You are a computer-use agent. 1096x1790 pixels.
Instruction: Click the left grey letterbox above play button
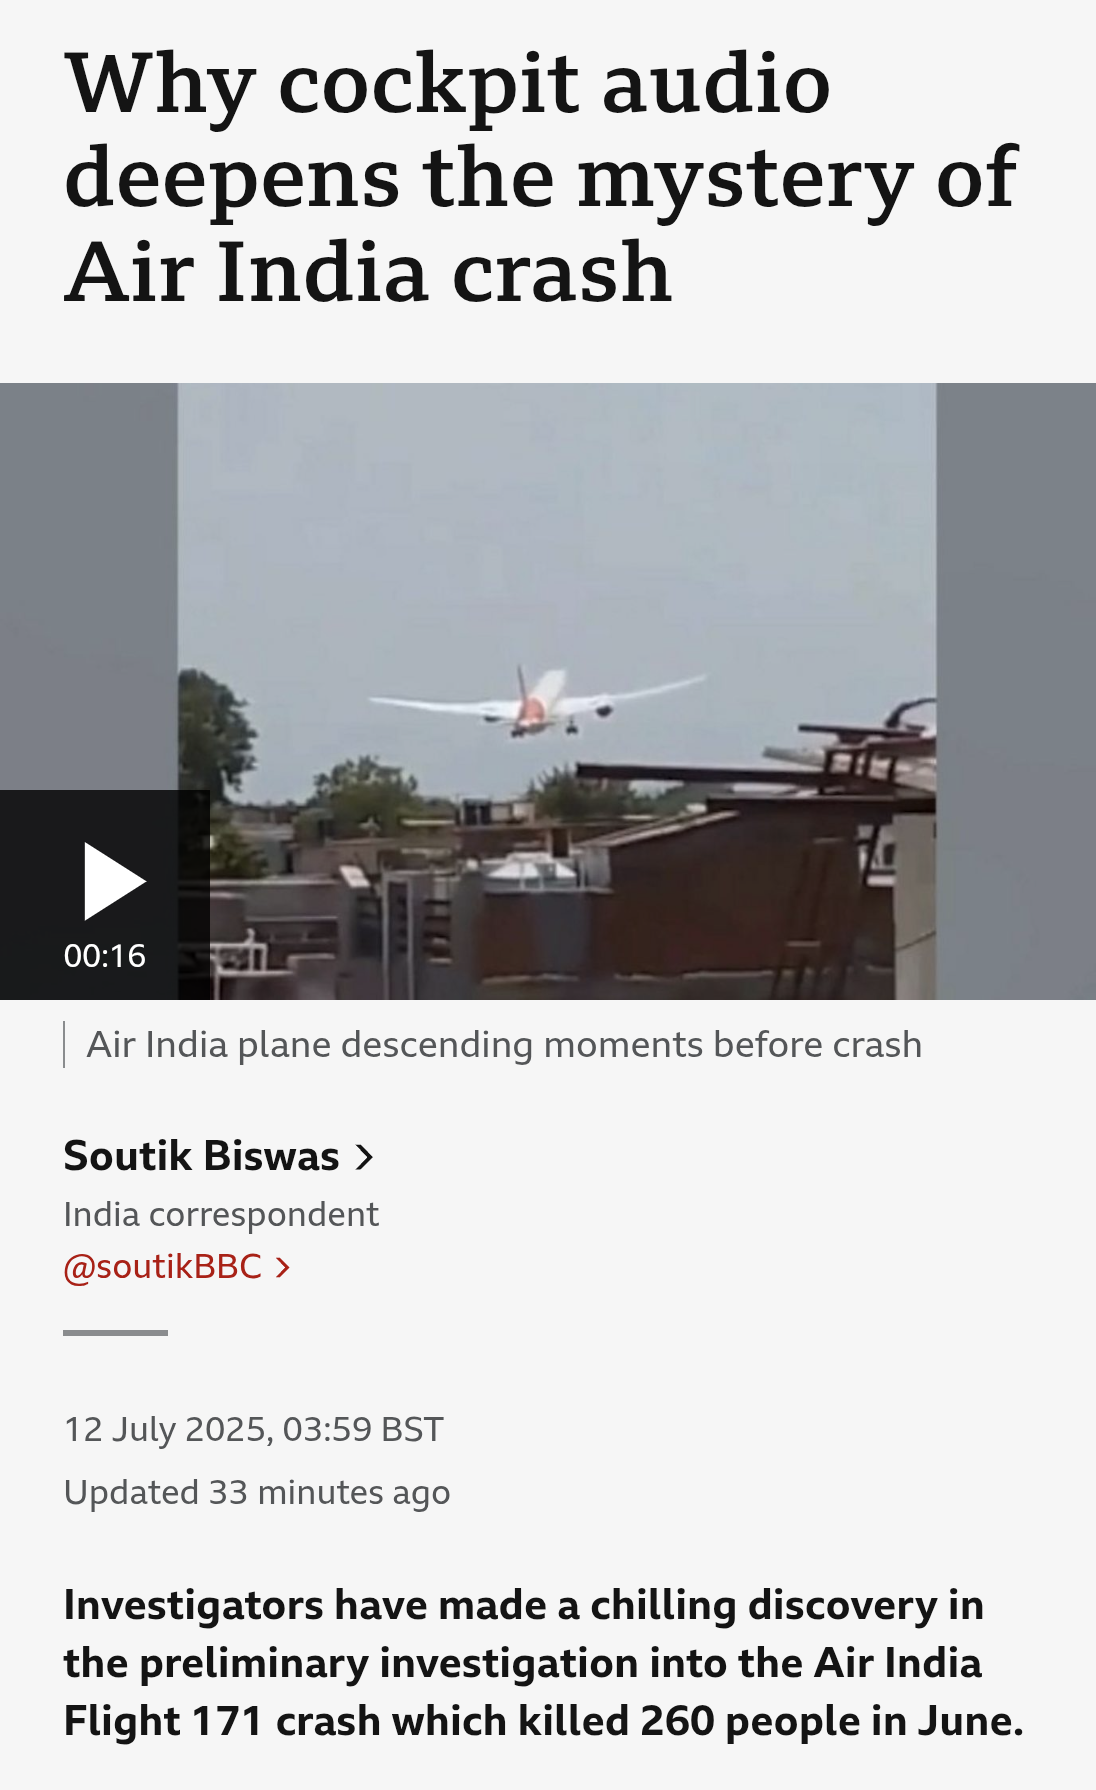click(89, 586)
